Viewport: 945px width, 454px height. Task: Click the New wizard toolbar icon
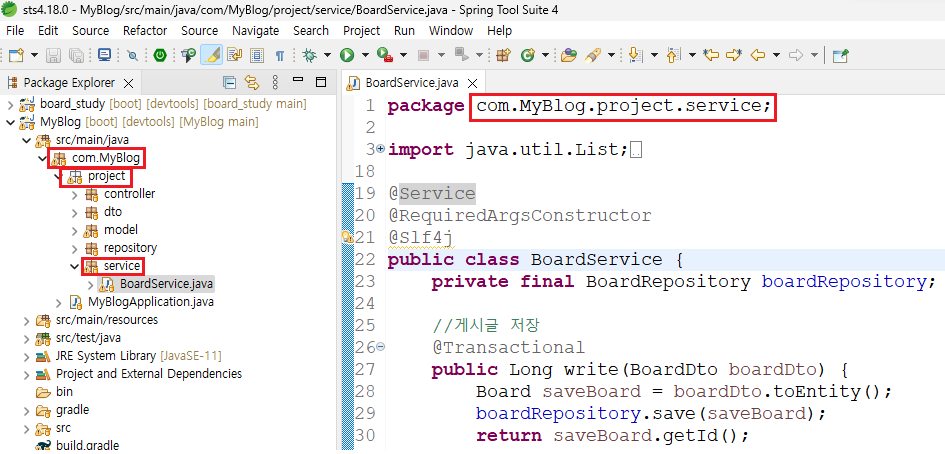[16, 55]
